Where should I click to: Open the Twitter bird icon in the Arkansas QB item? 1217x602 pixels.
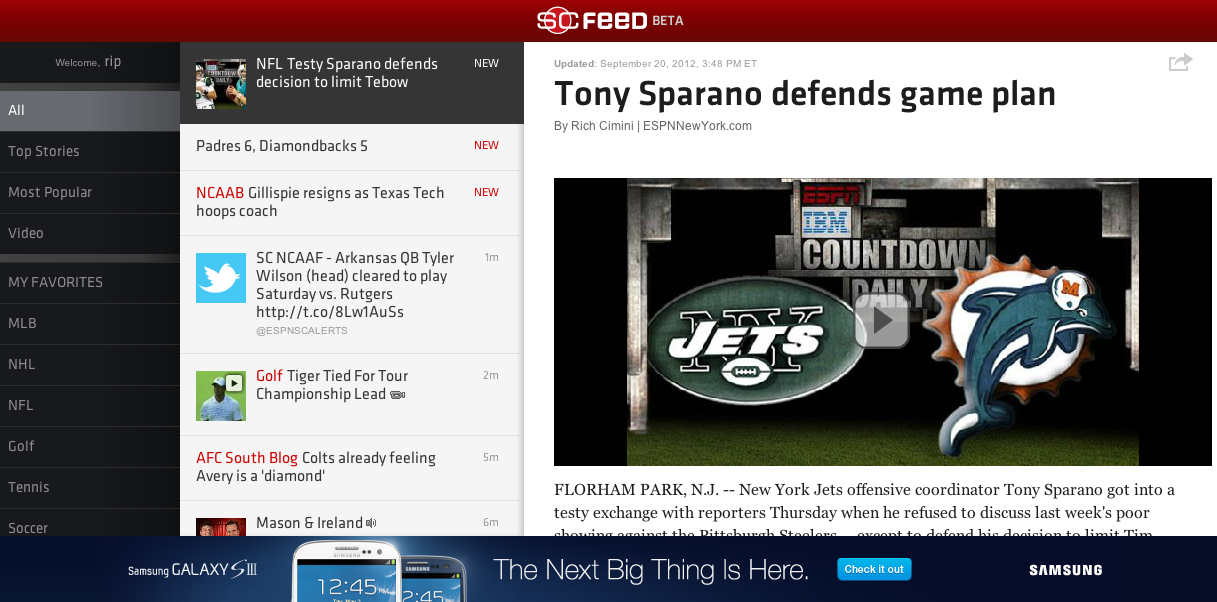click(221, 277)
